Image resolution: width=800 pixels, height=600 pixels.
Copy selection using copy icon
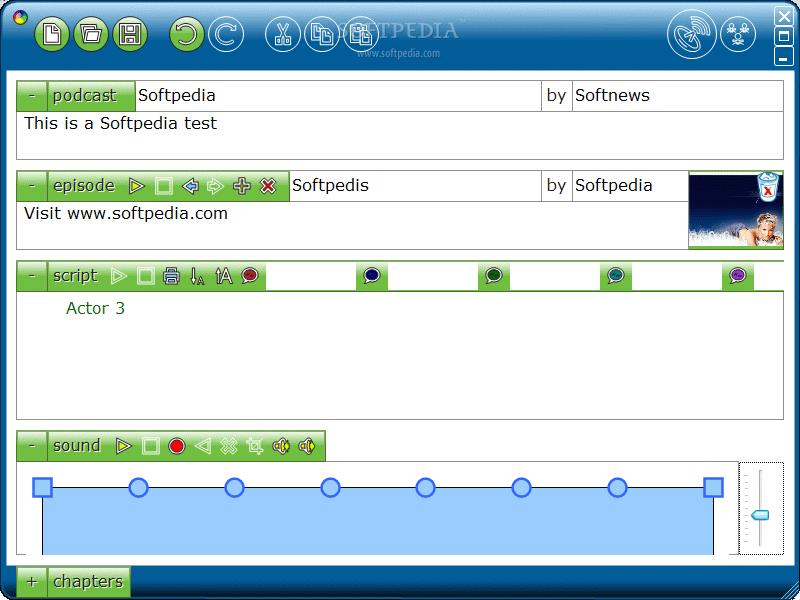[x=322, y=34]
